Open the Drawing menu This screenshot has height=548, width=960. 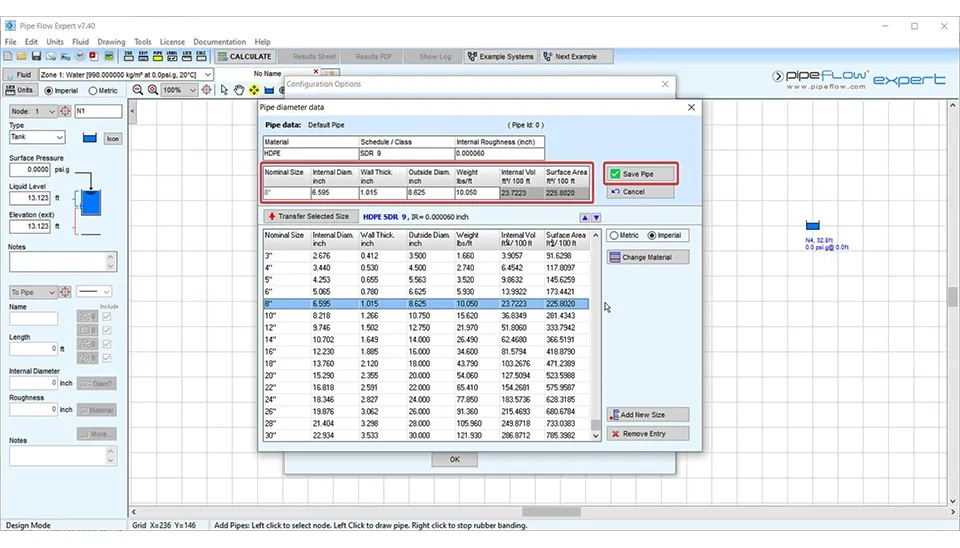tap(111, 42)
